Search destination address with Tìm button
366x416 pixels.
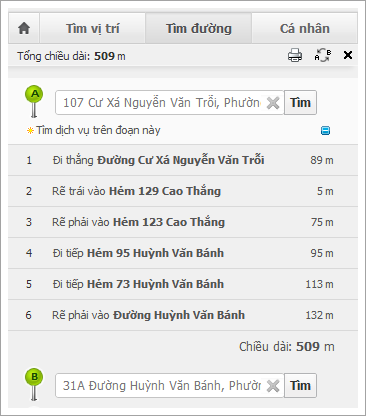point(300,386)
